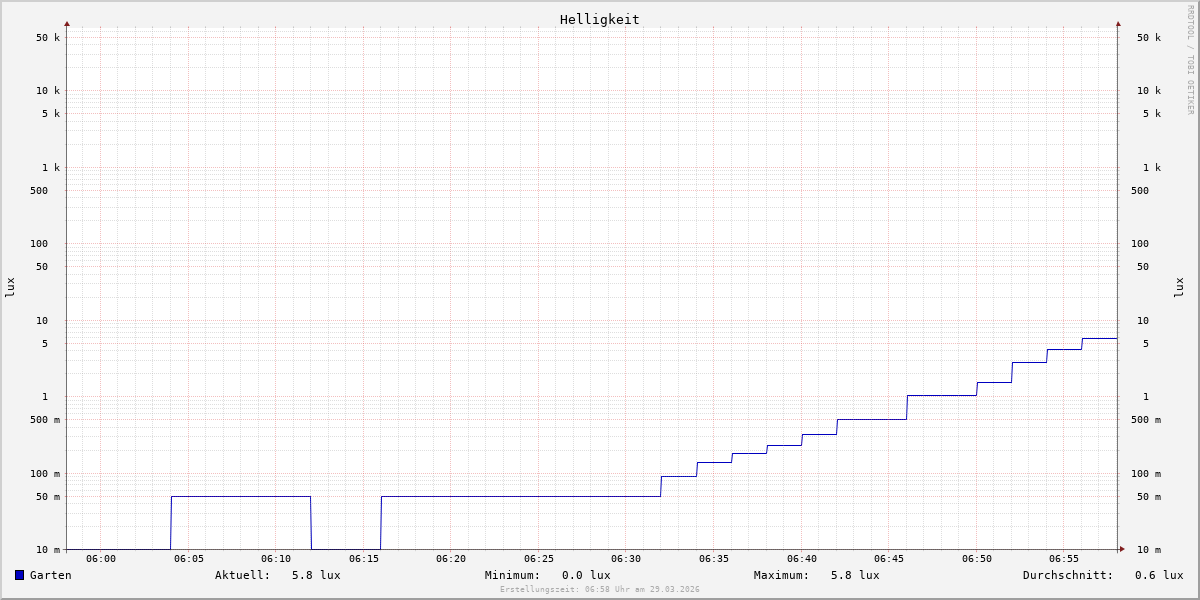The image size is (1200, 600).
Task: Select the Aktuell 5.8 lux value
Action: pyautogui.click(x=316, y=575)
